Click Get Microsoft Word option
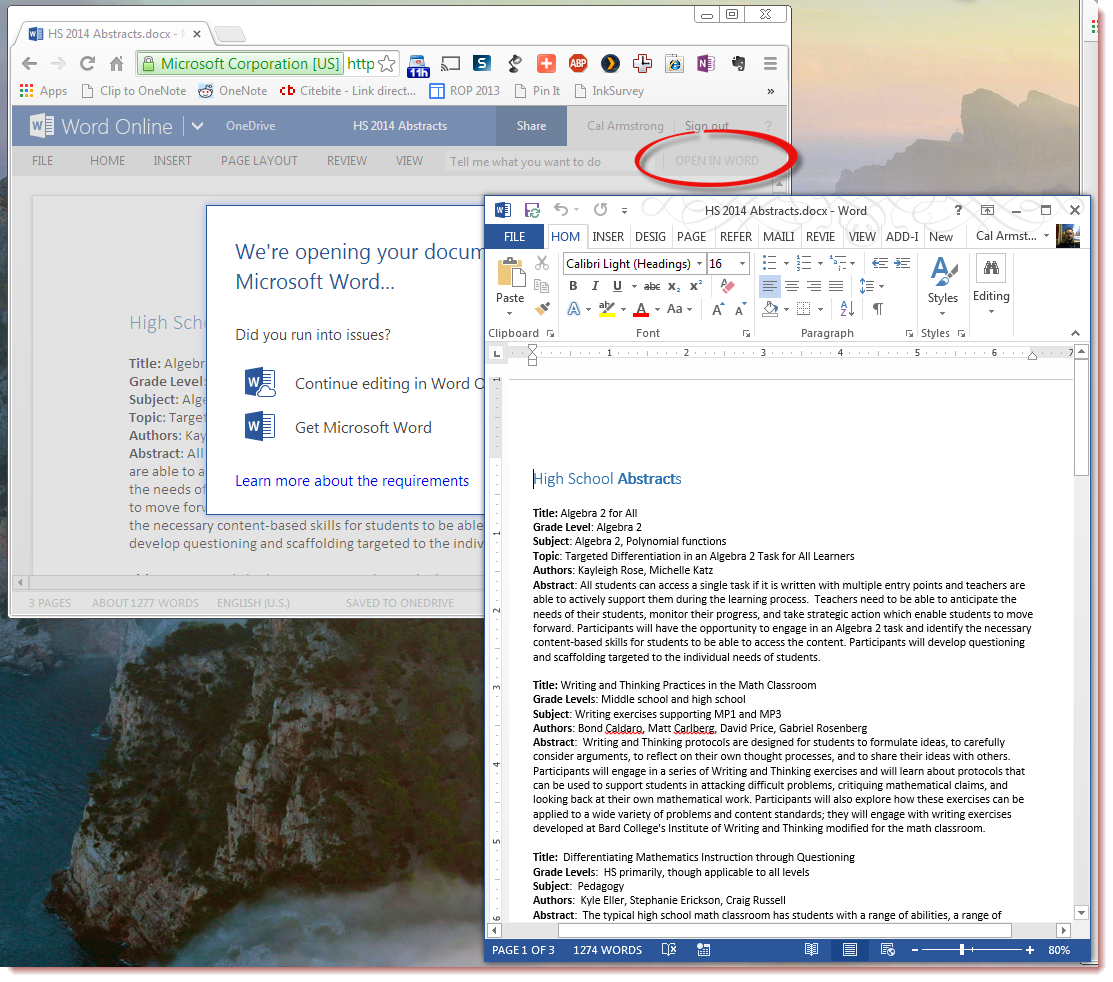The height and width of the screenshot is (982, 1113). pos(339,427)
